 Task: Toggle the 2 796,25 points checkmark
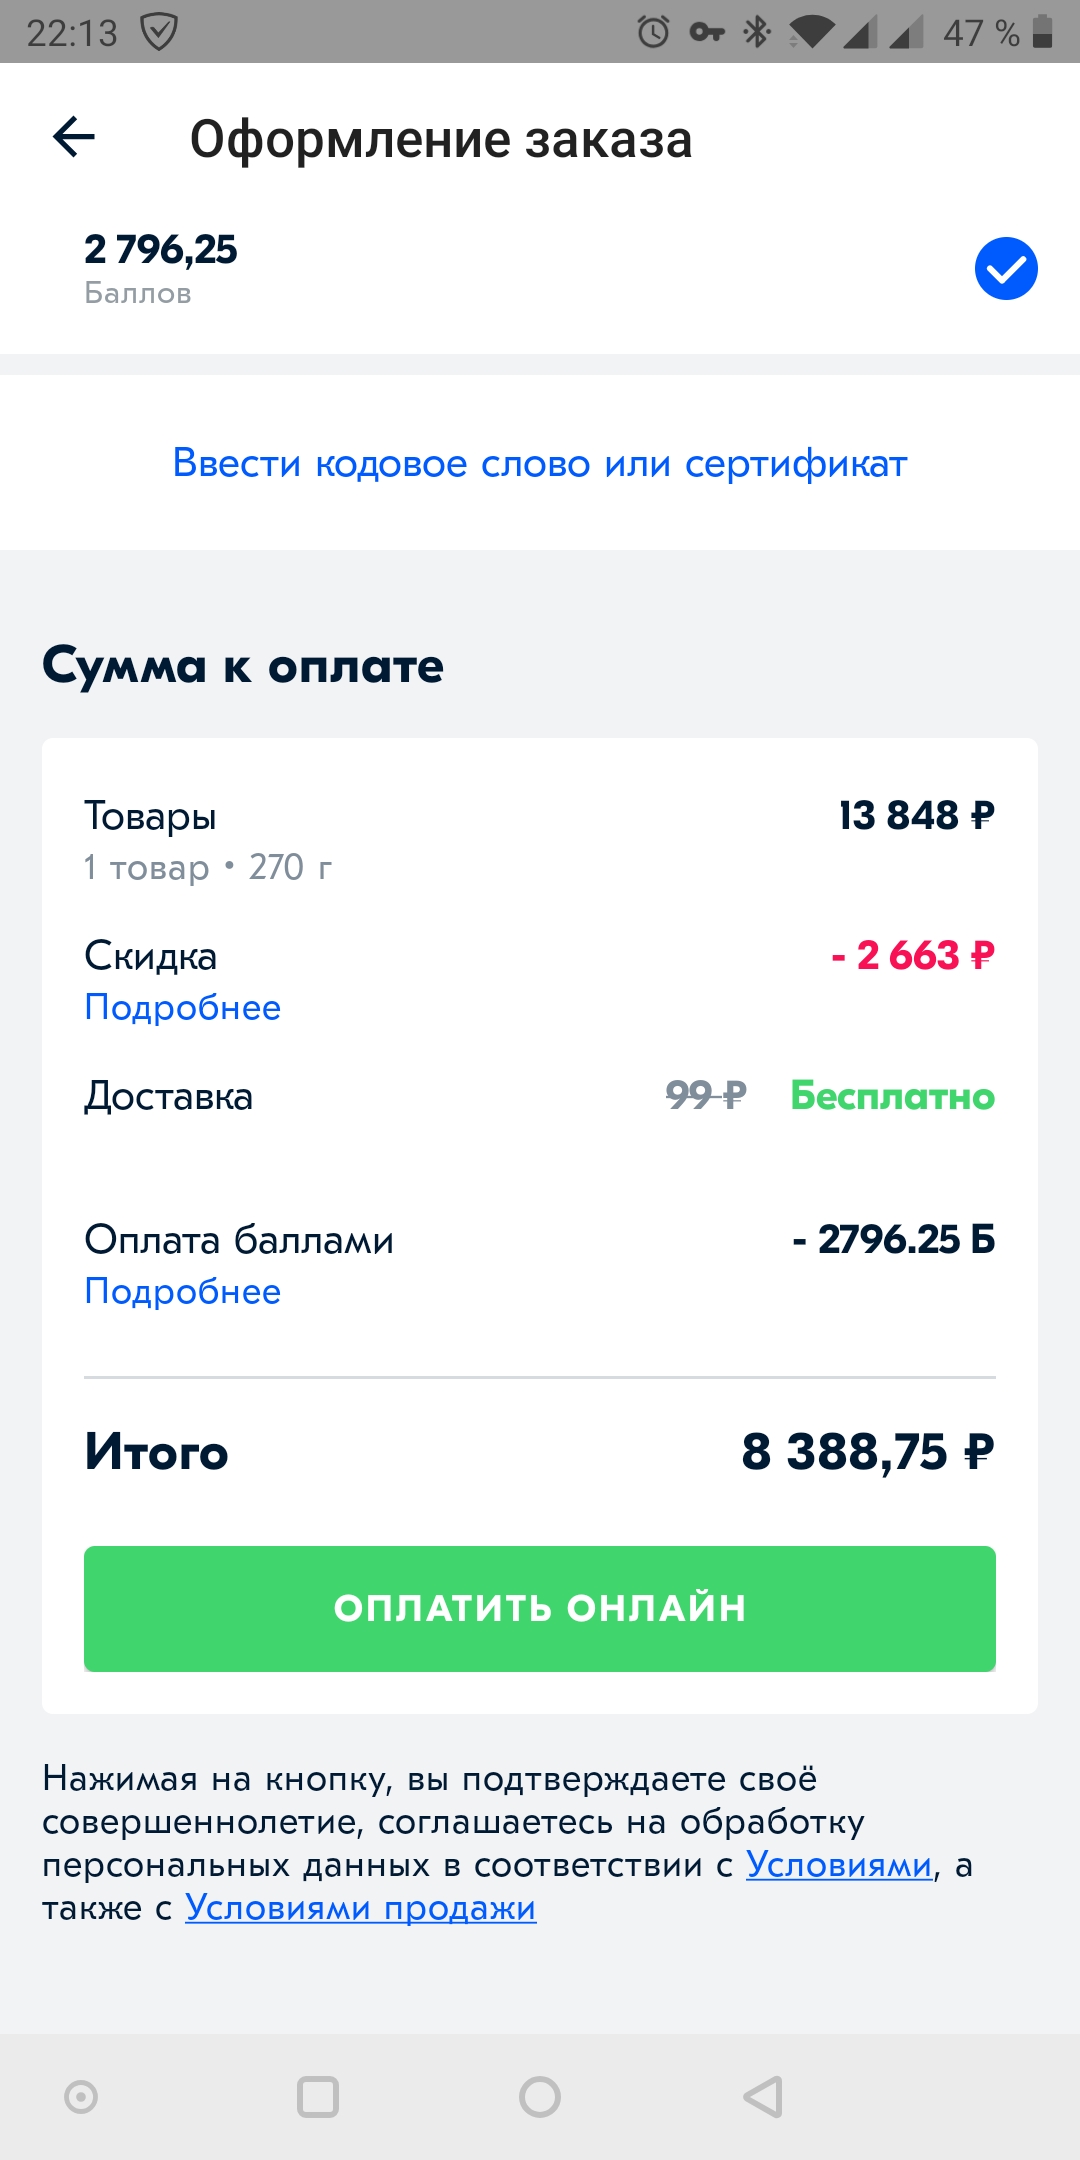point(1005,268)
